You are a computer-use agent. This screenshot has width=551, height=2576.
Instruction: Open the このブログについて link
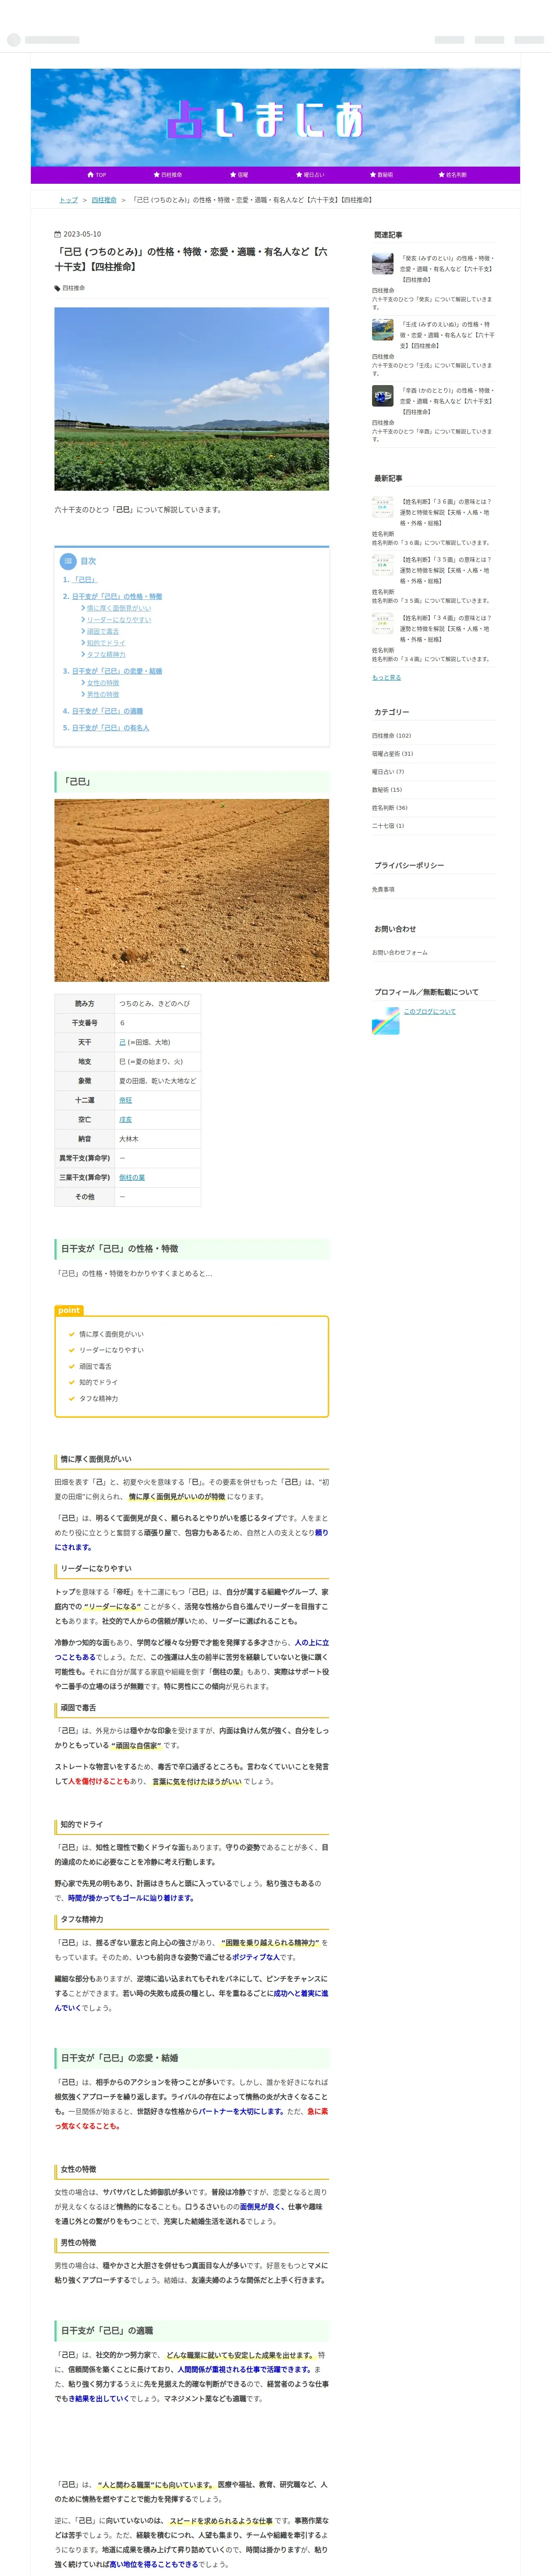tap(429, 1012)
